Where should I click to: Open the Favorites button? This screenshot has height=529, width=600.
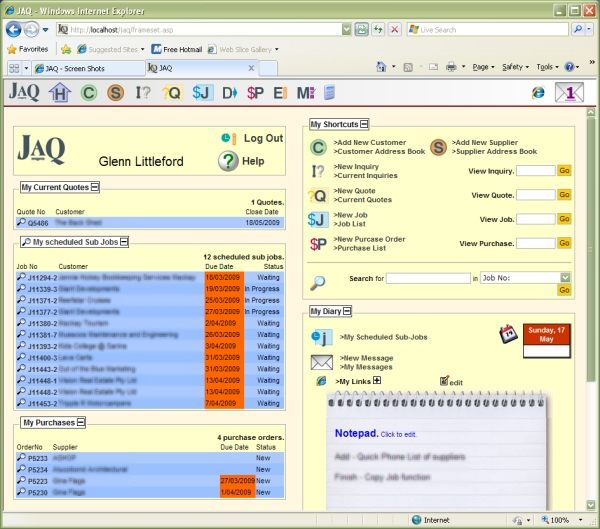point(28,49)
